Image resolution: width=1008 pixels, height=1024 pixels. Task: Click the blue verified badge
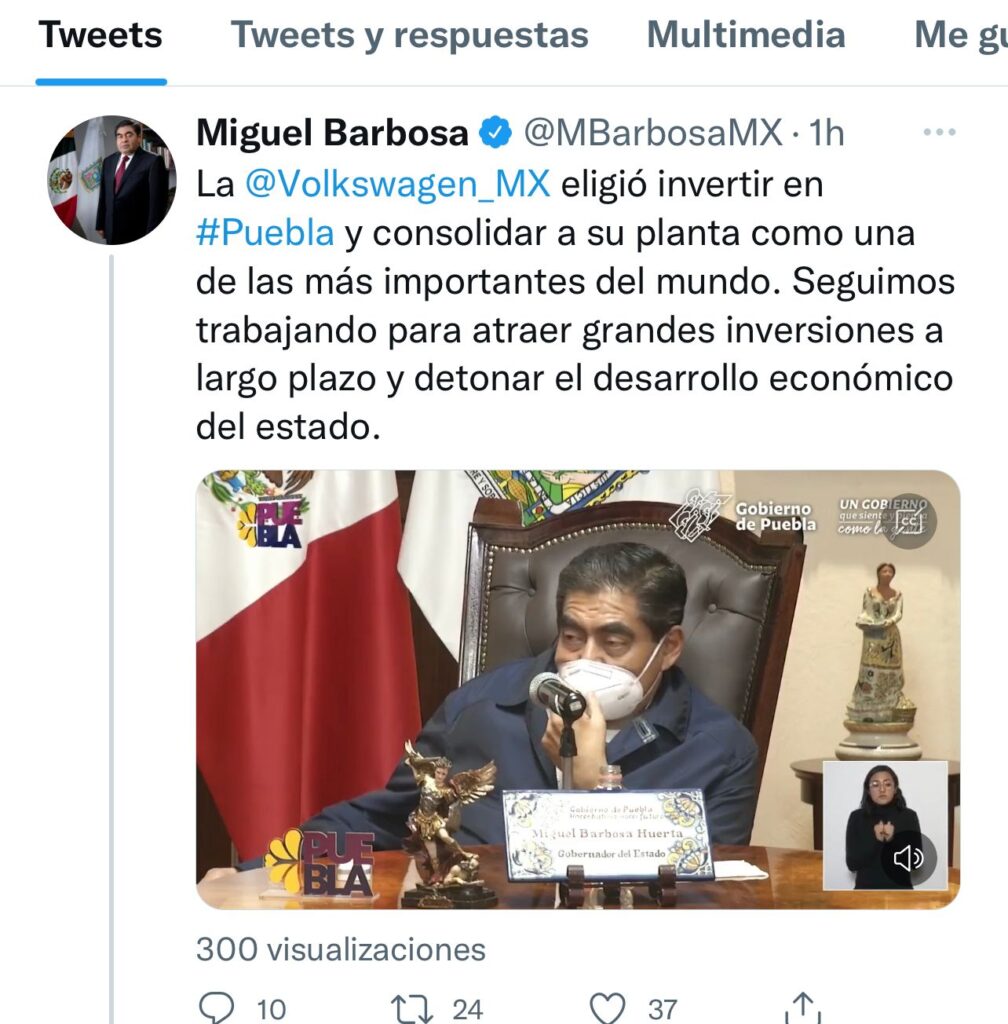tap(496, 133)
